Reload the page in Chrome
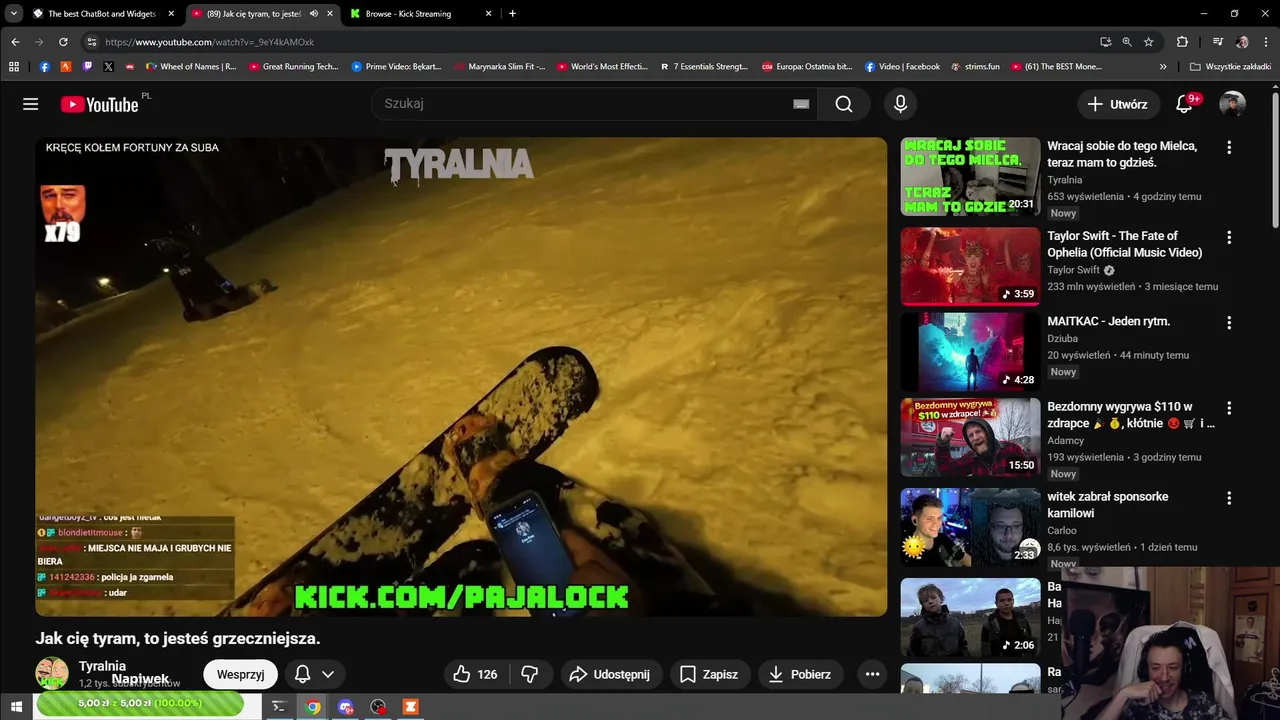This screenshot has width=1280, height=720. point(63,42)
